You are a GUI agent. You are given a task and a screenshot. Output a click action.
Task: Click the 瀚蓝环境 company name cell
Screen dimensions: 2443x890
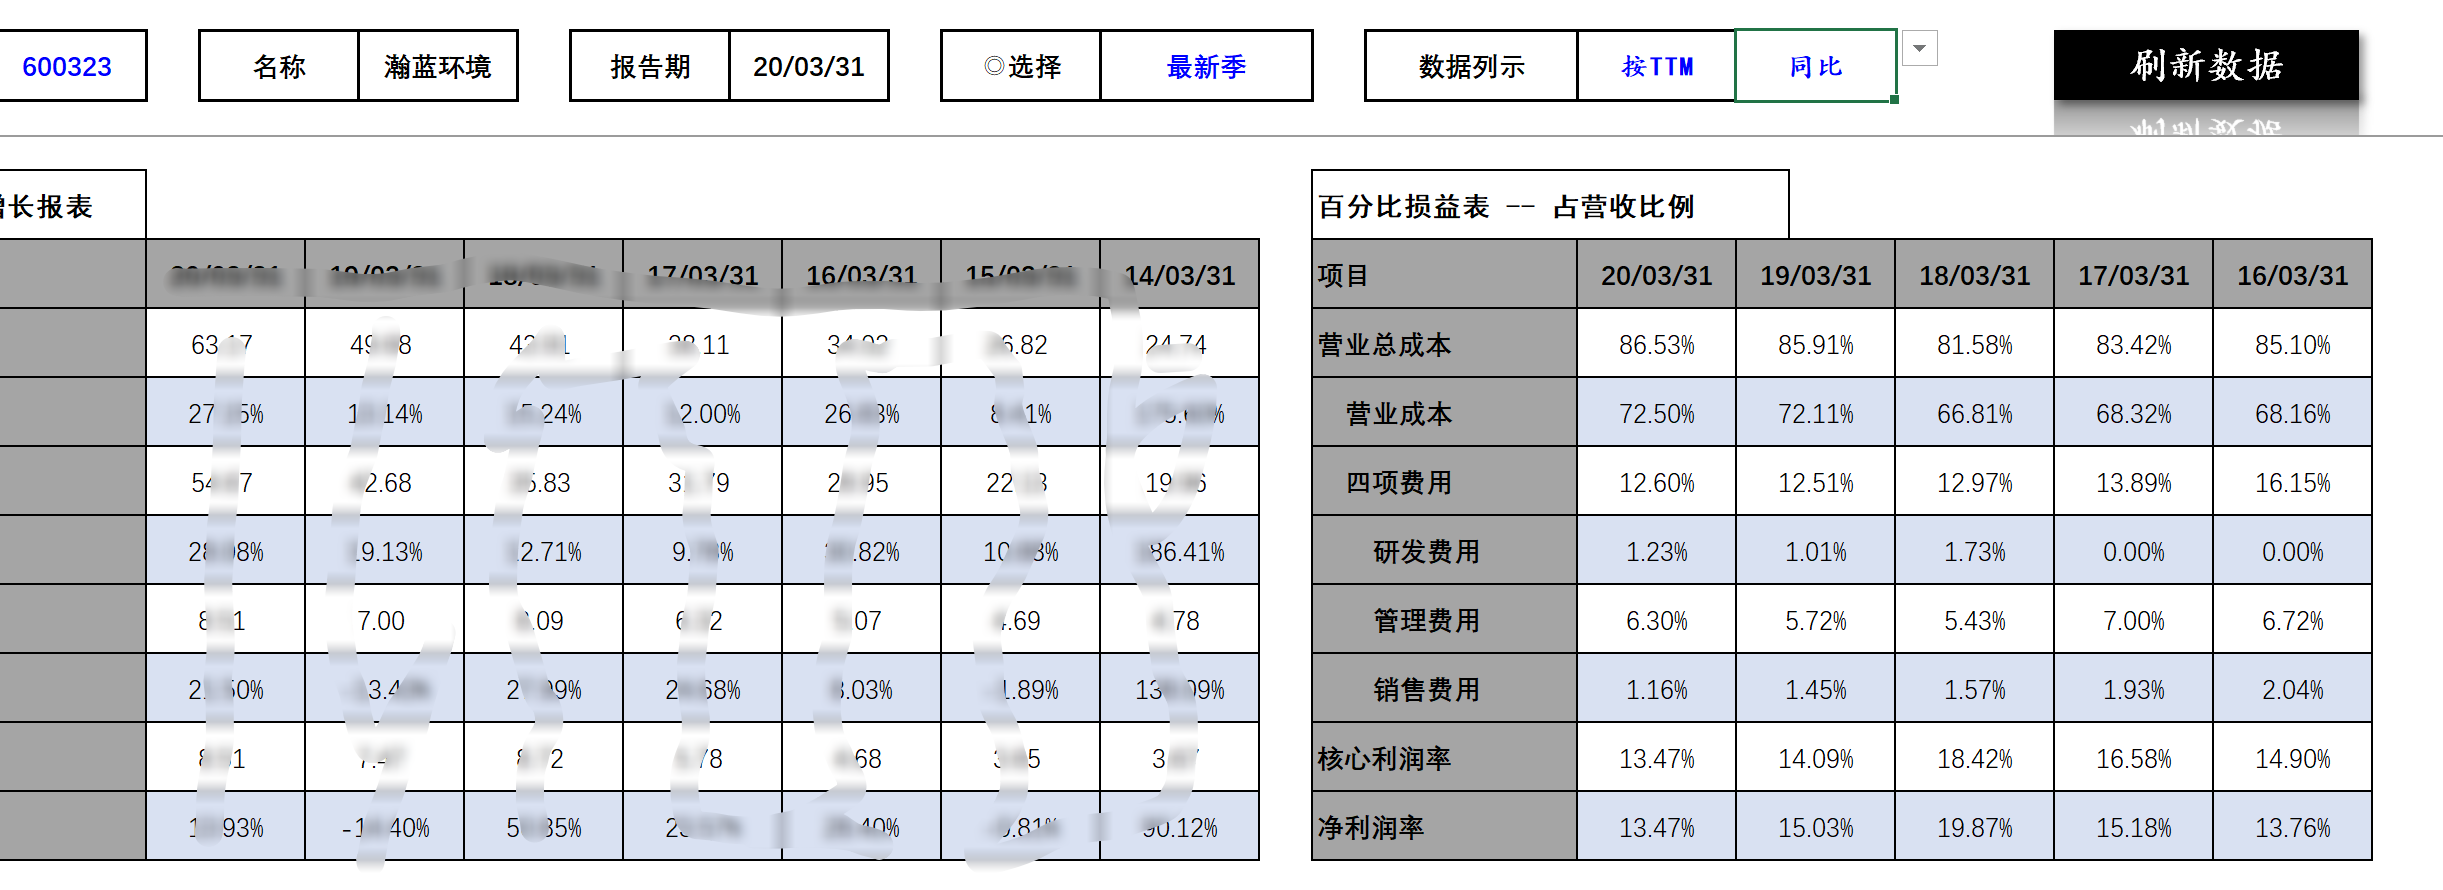tap(437, 66)
